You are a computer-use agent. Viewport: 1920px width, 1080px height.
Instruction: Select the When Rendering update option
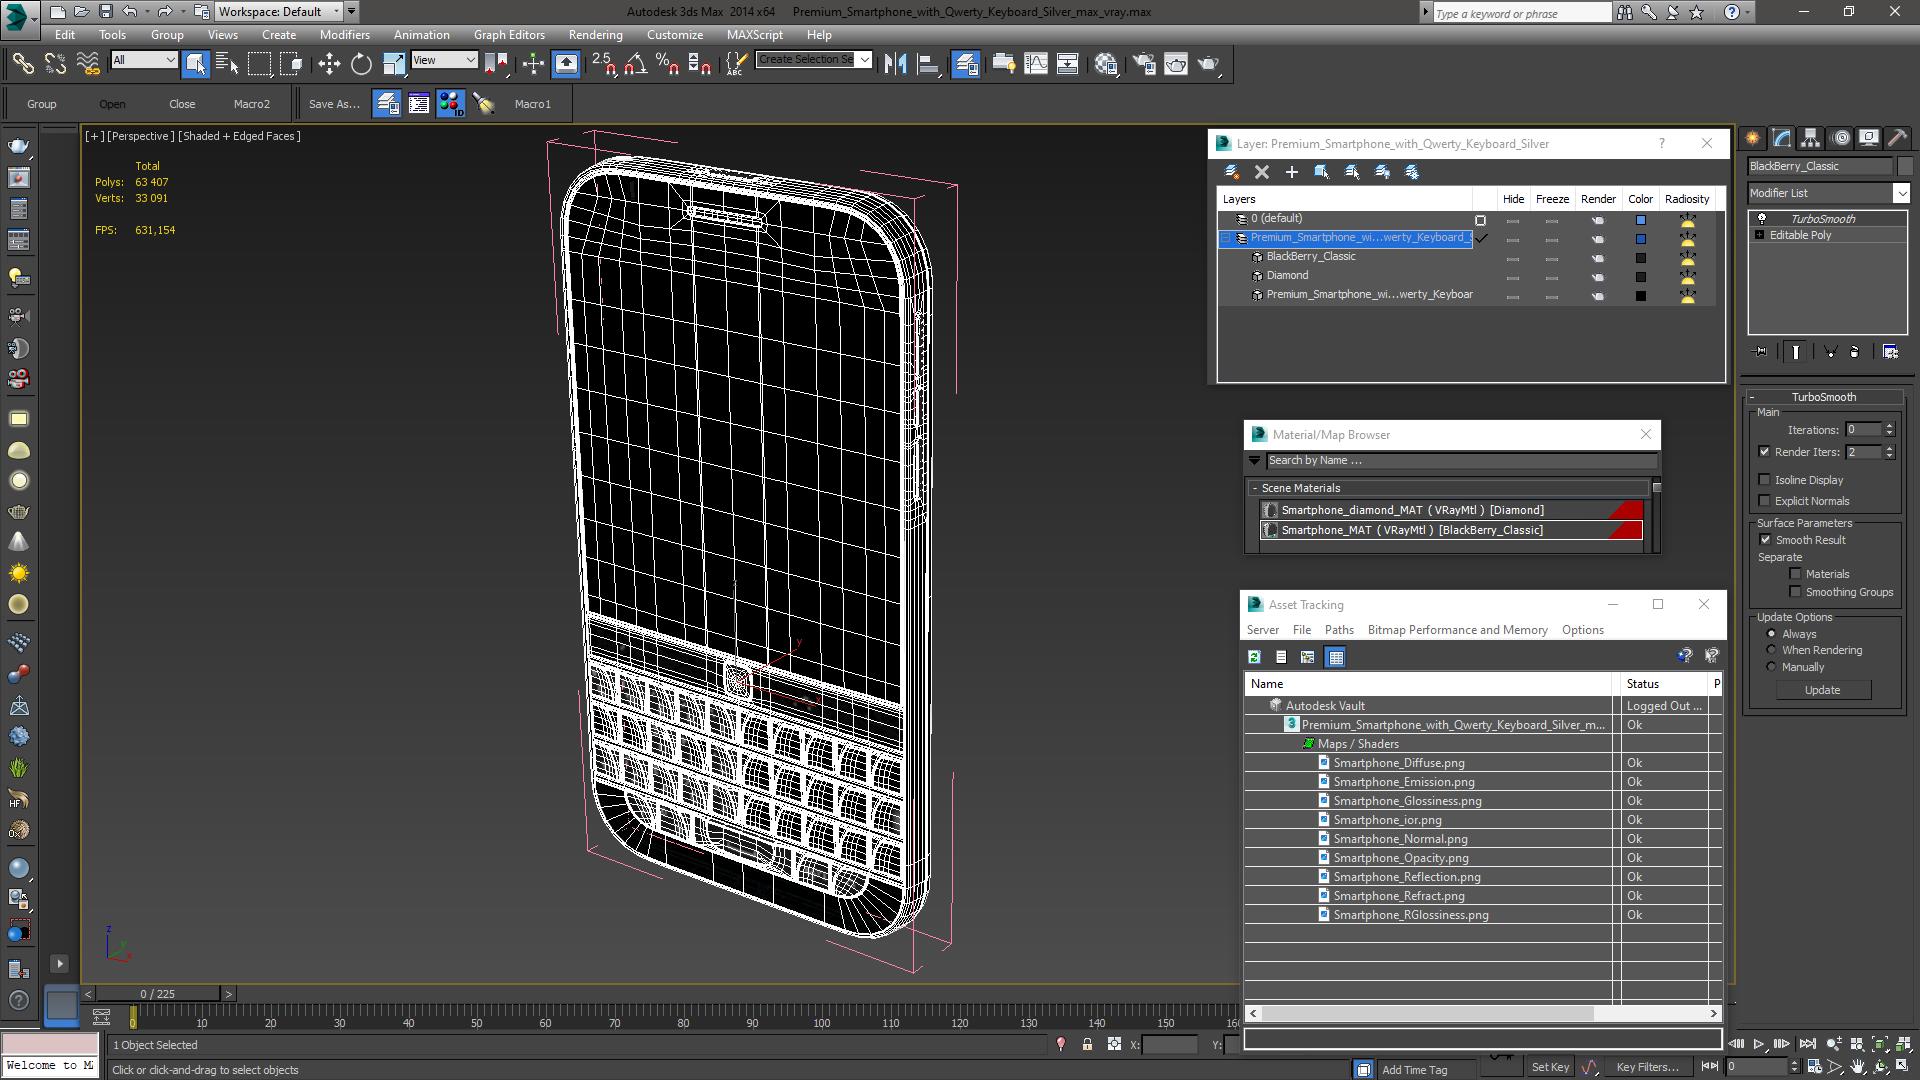coord(1772,650)
